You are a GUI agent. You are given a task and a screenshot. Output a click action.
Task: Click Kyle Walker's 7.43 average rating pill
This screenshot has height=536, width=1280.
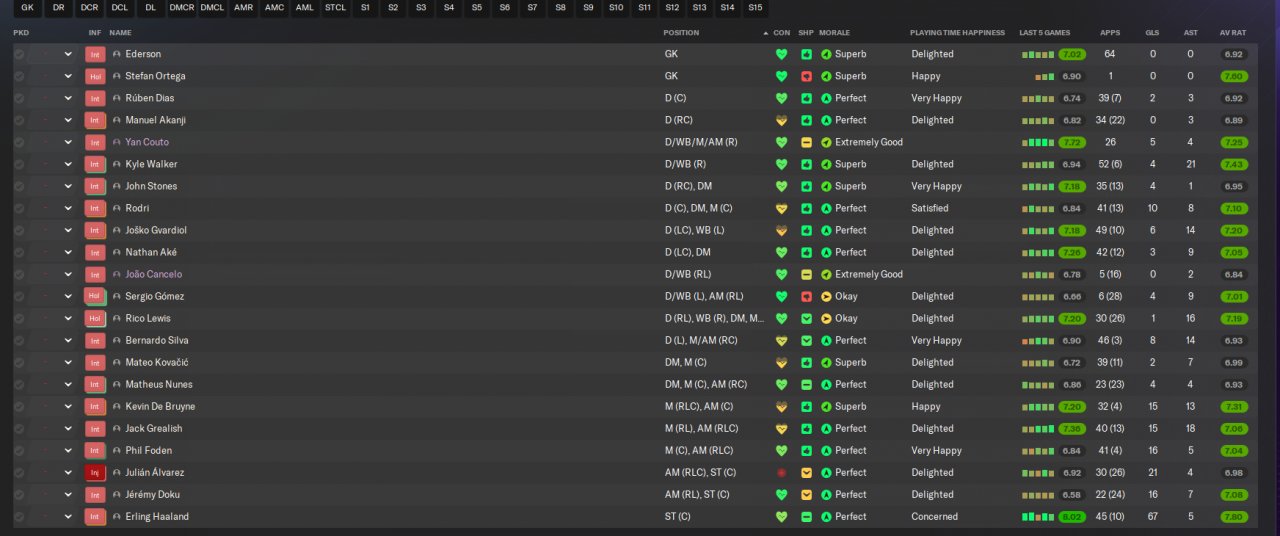coord(1234,164)
